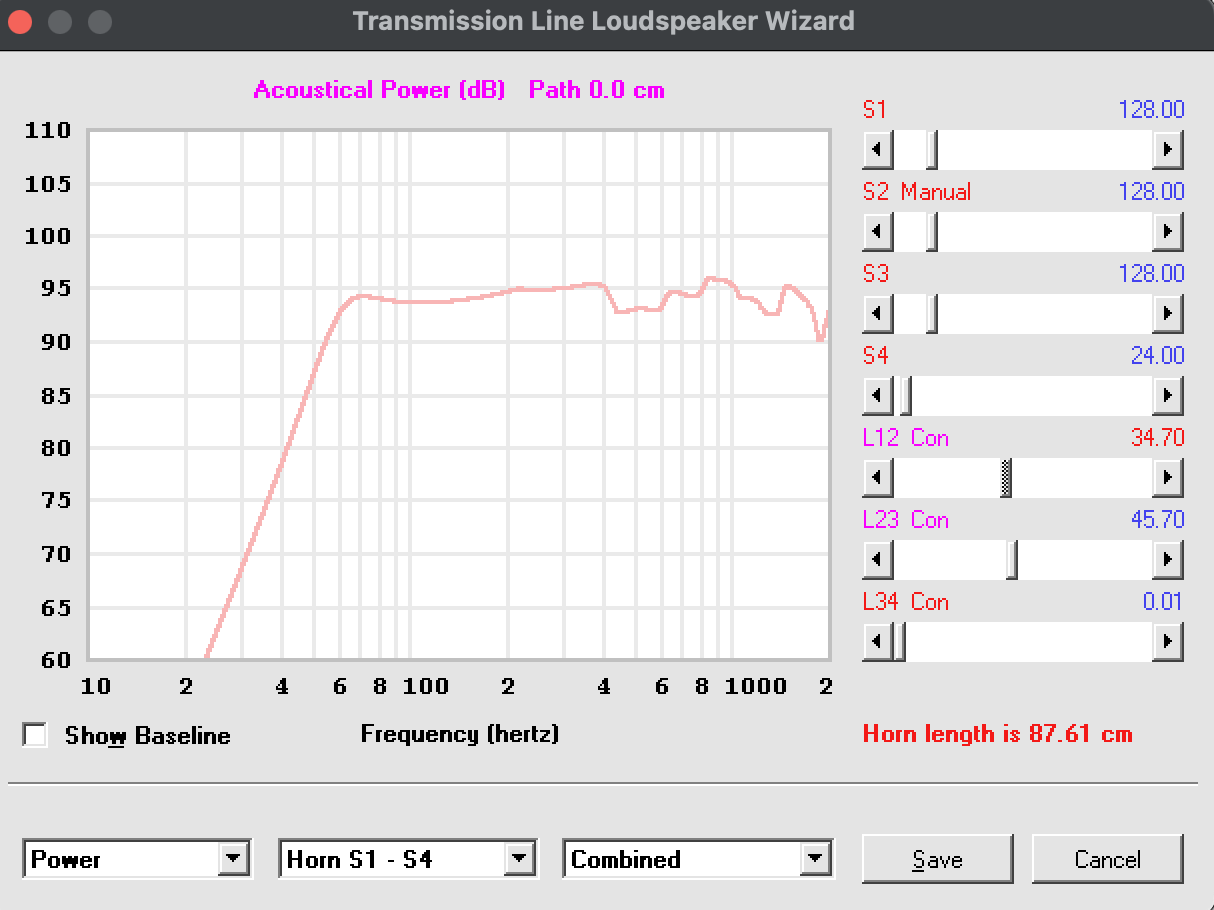Click the right arrow of L12 Con slider
This screenshot has width=1214, height=910.
pyautogui.click(x=1167, y=479)
